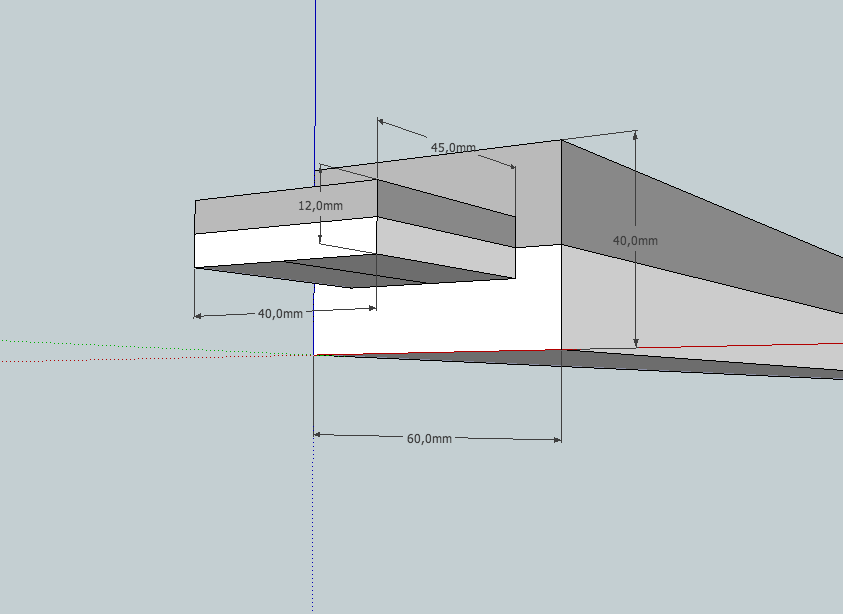
Task: Select the 12,0mm dimension text
Action: point(320,205)
